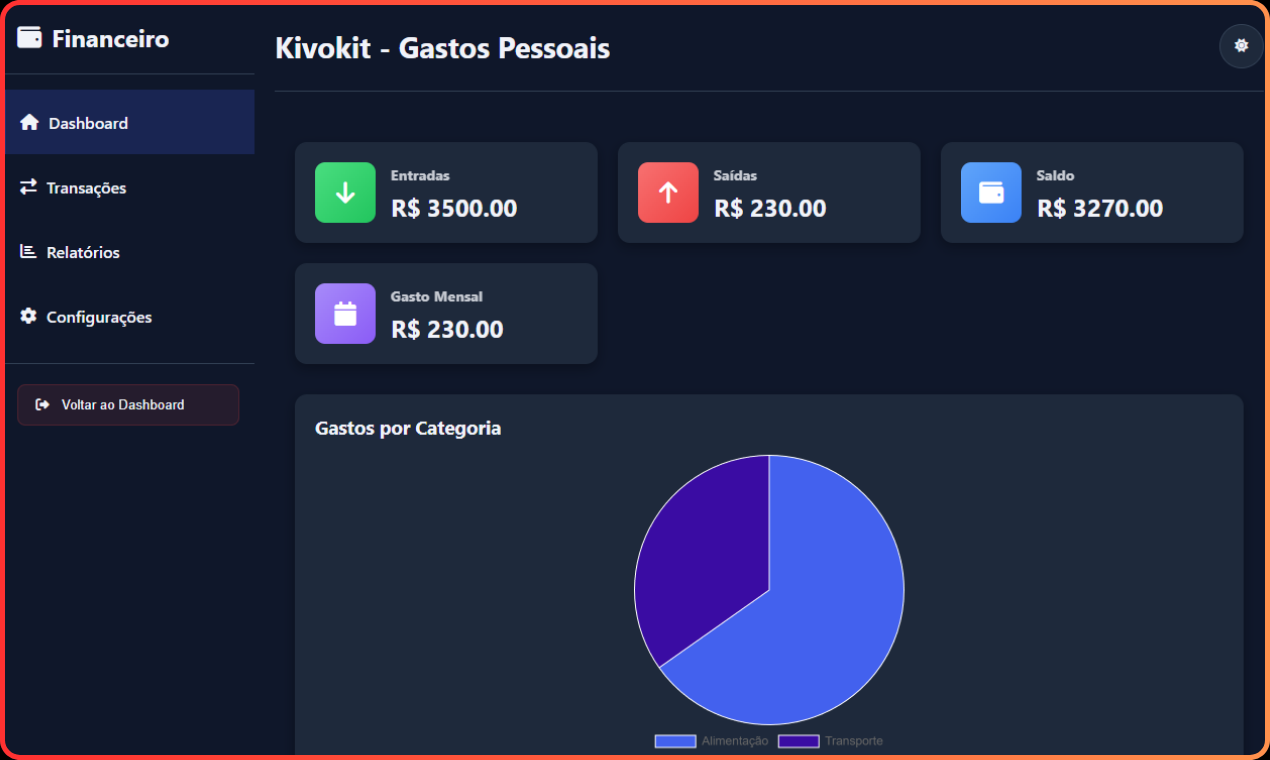Click the green Entradas down-arrow icon
The image size is (1270, 760).
coord(345,192)
